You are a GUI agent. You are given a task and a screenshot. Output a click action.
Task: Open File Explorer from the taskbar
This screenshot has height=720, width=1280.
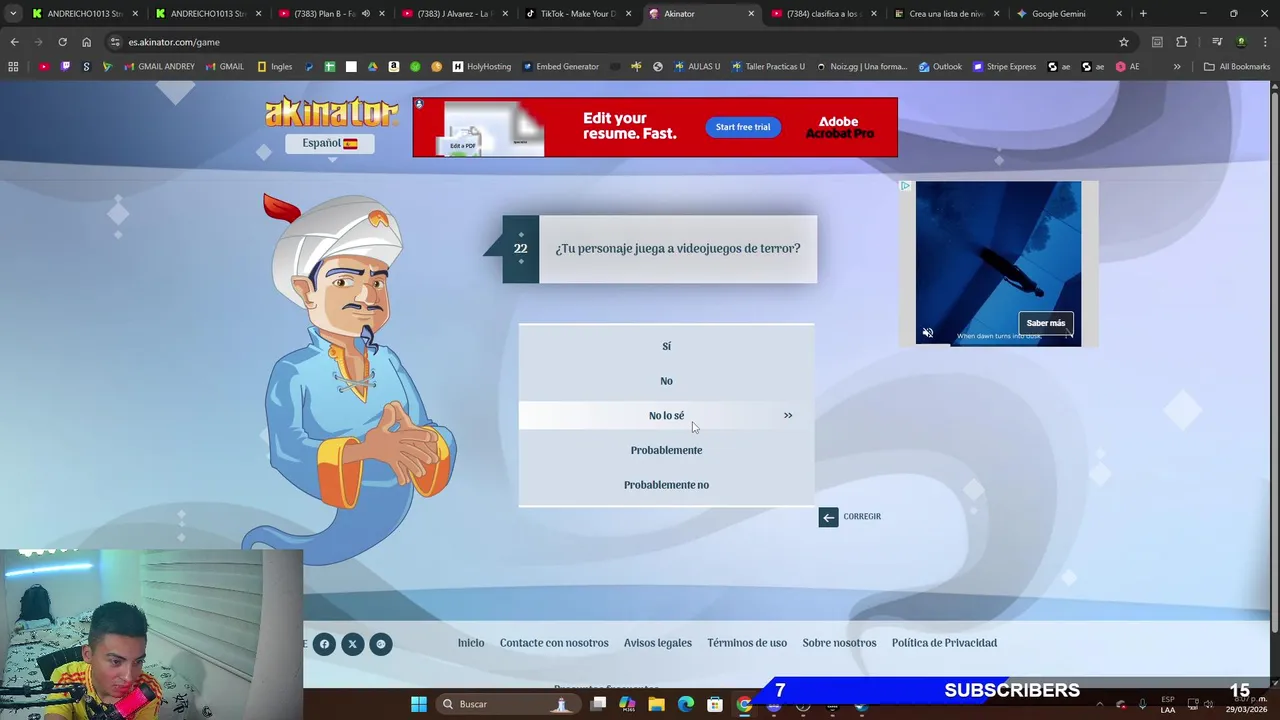[656, 704]
